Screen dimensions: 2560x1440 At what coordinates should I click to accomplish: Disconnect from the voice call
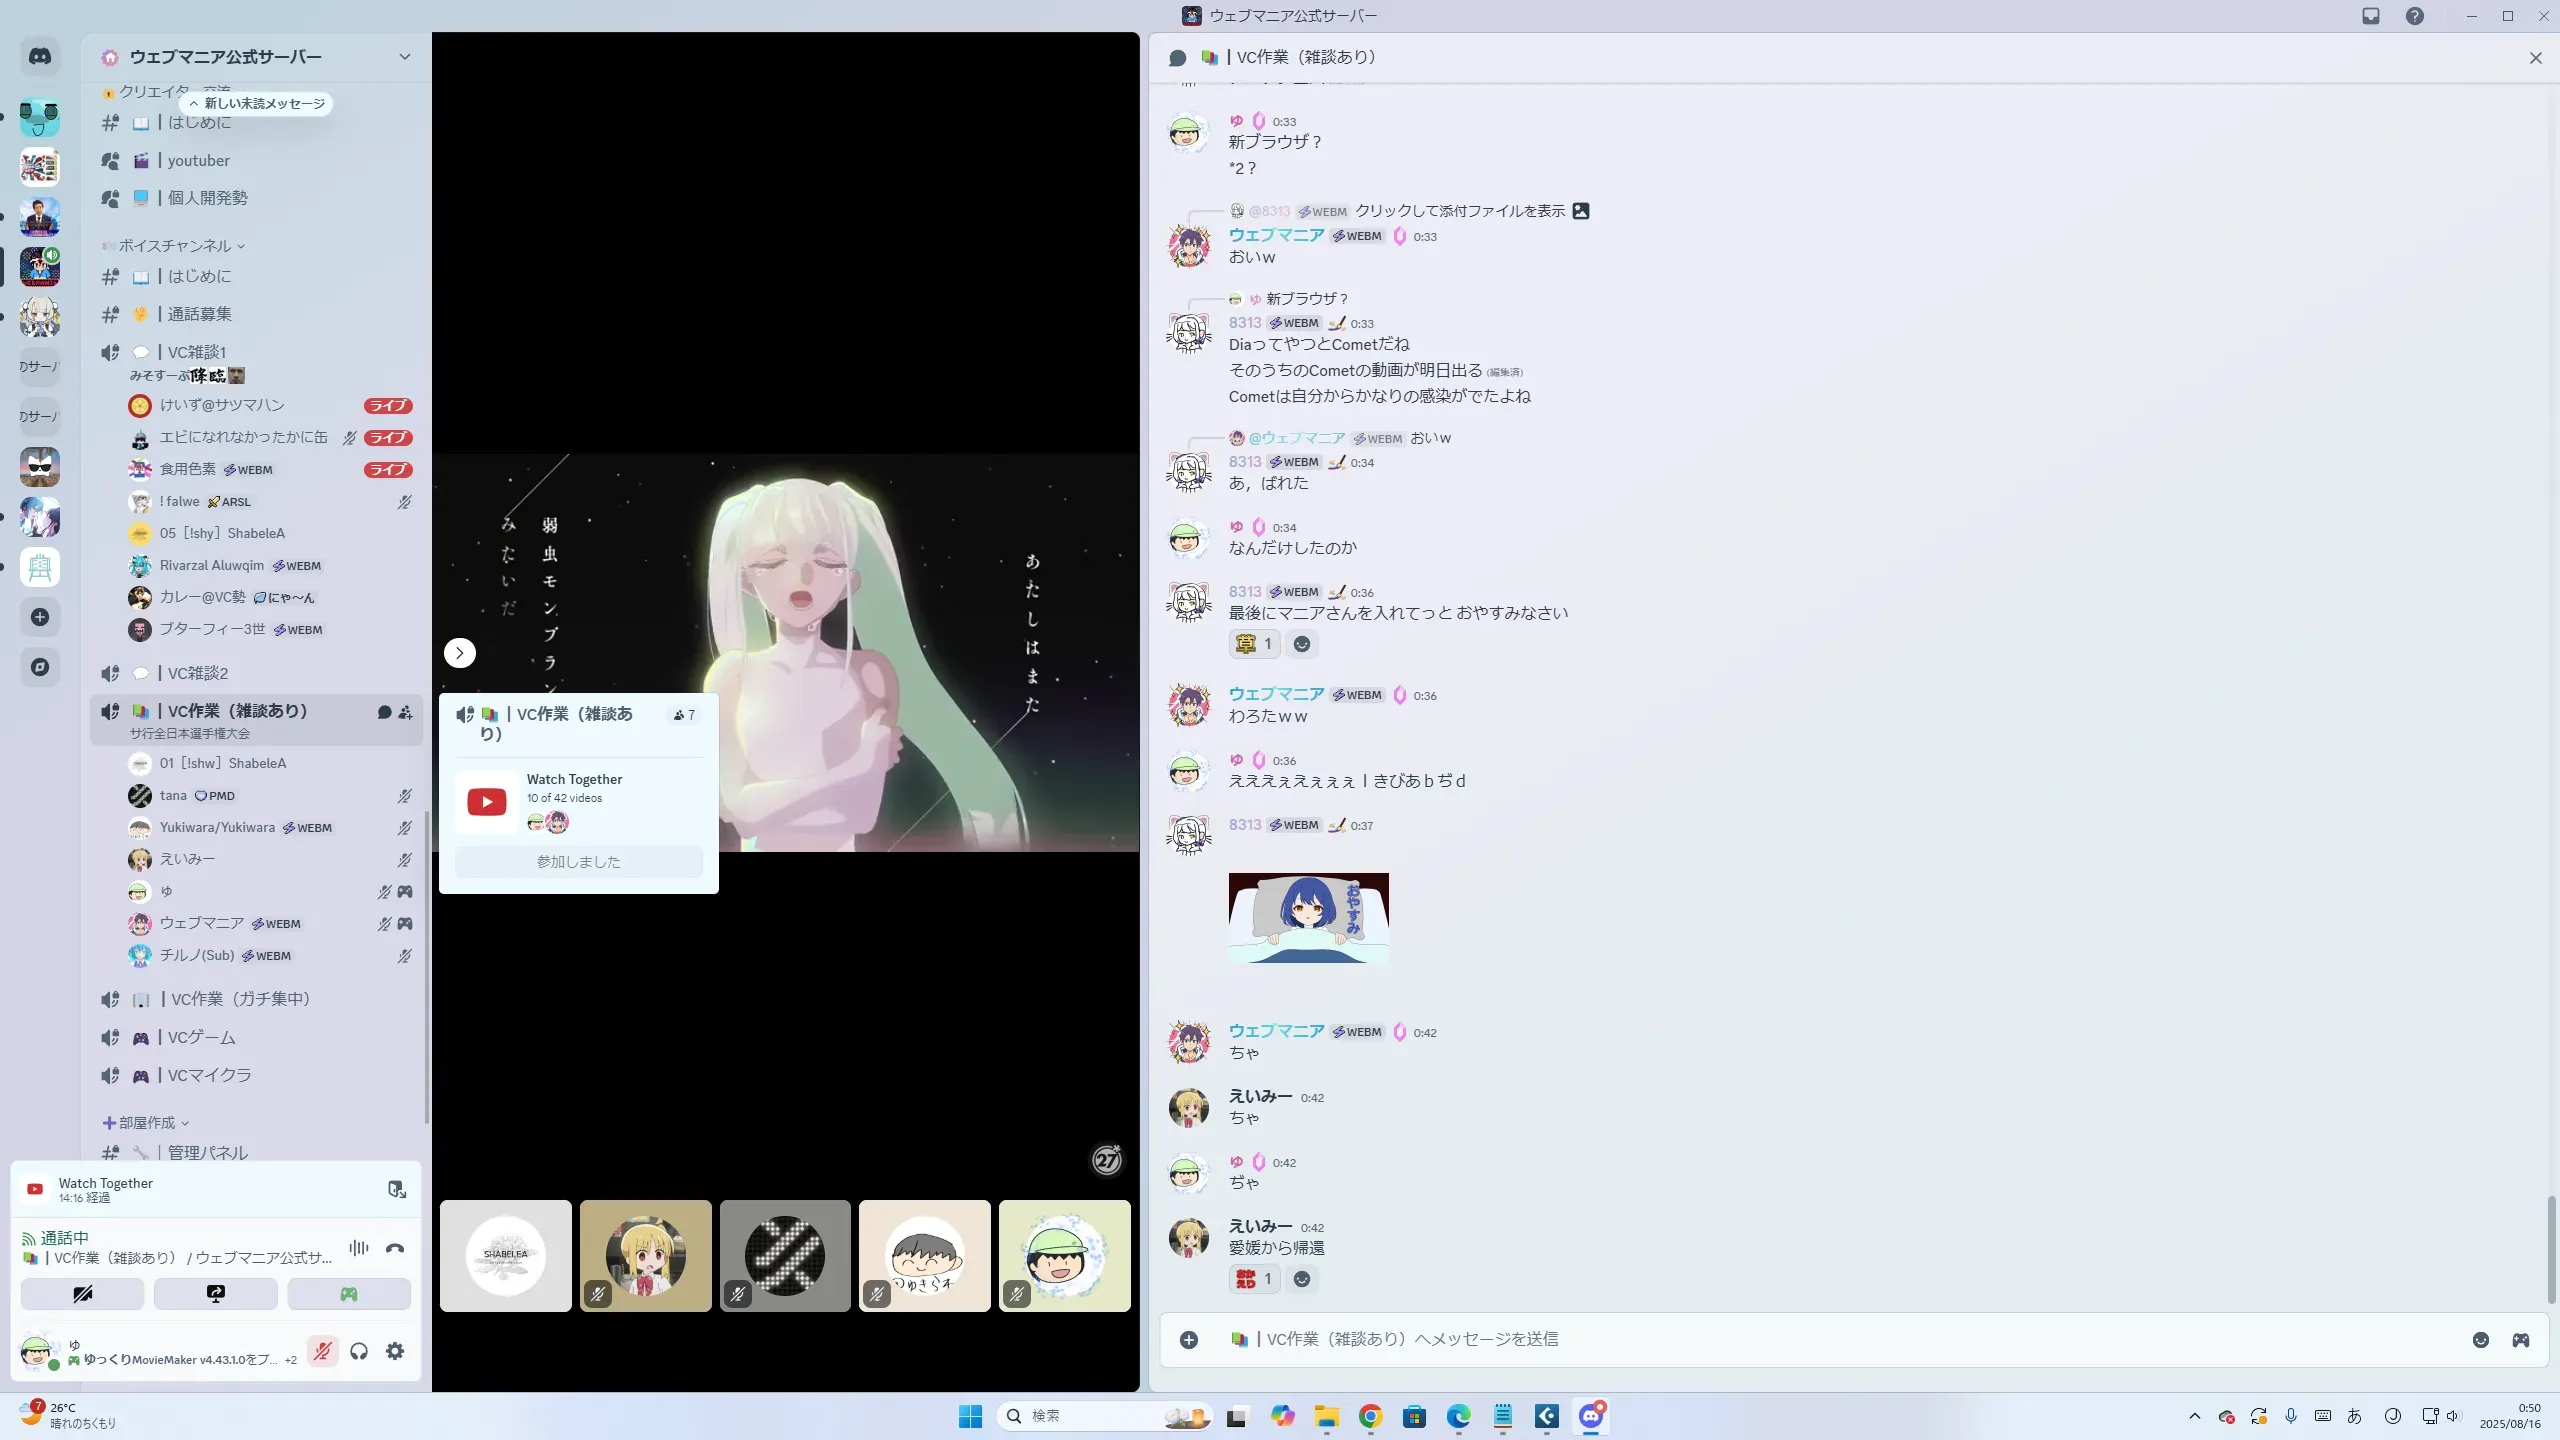click(x=395, y=1248)
